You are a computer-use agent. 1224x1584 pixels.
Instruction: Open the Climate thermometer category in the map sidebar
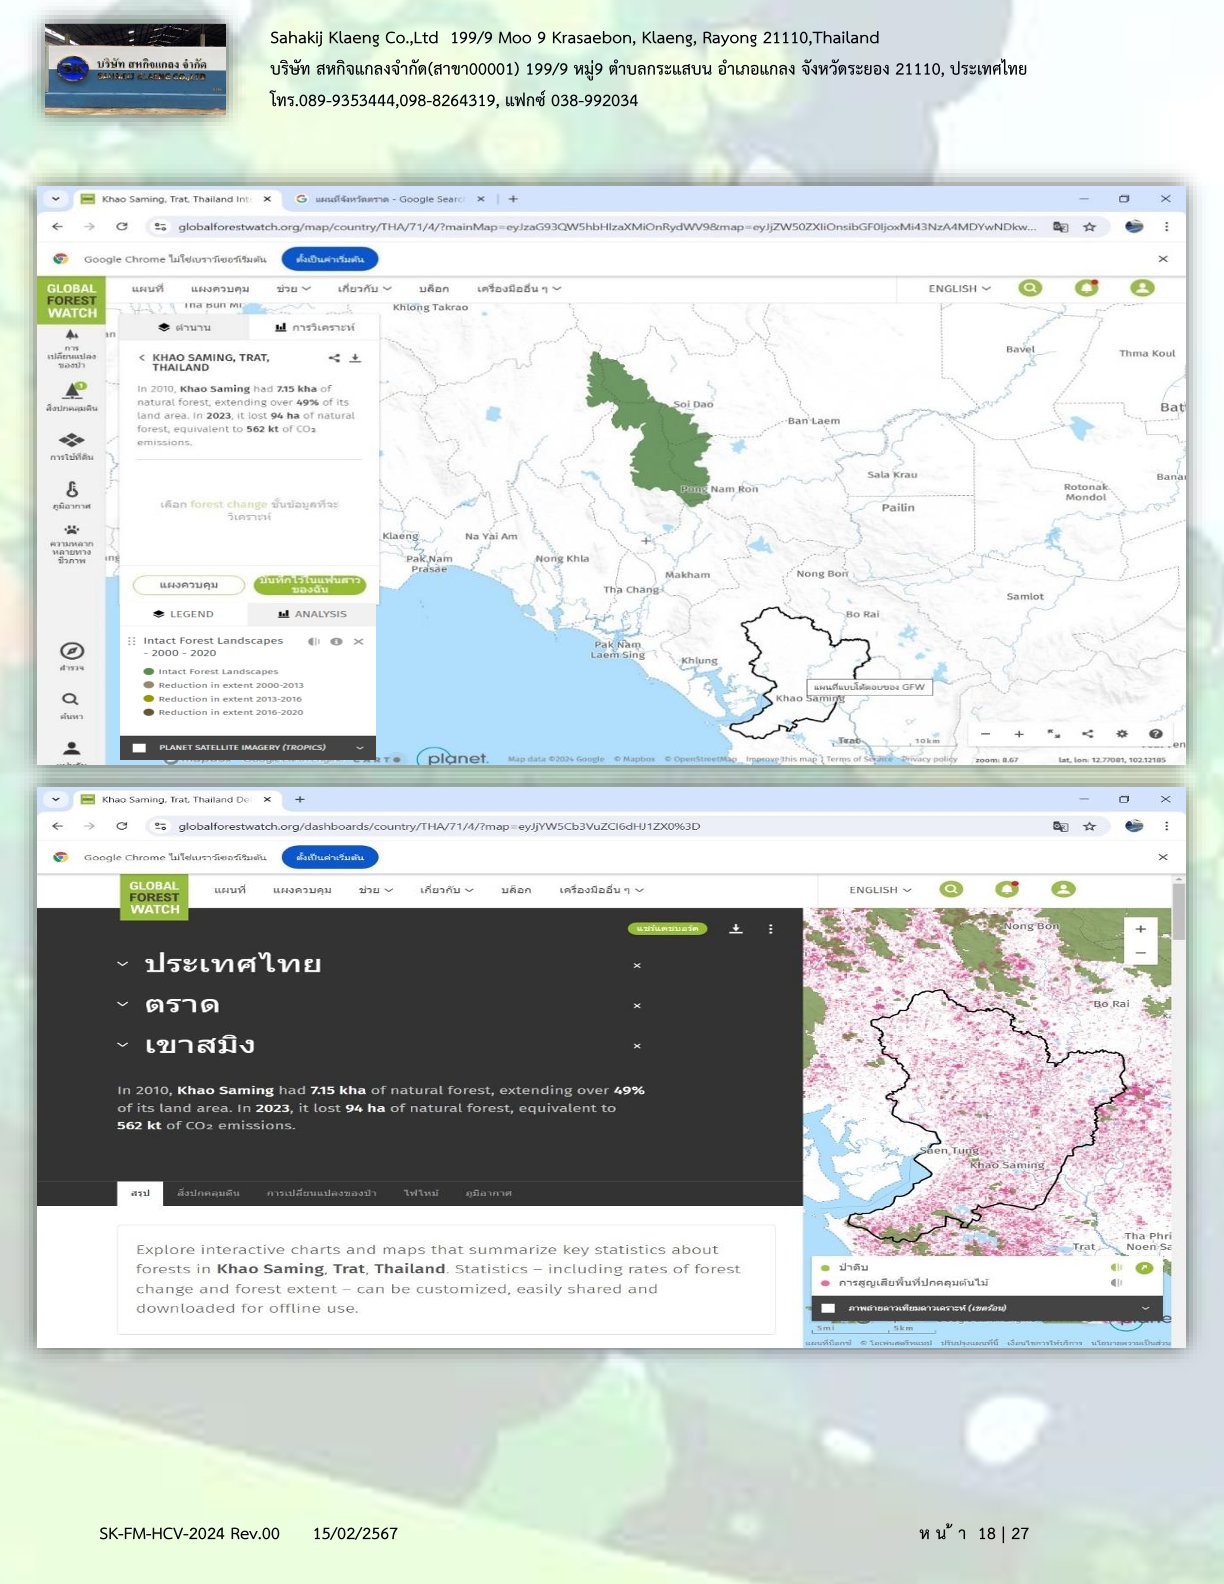(x=71, y=490)
